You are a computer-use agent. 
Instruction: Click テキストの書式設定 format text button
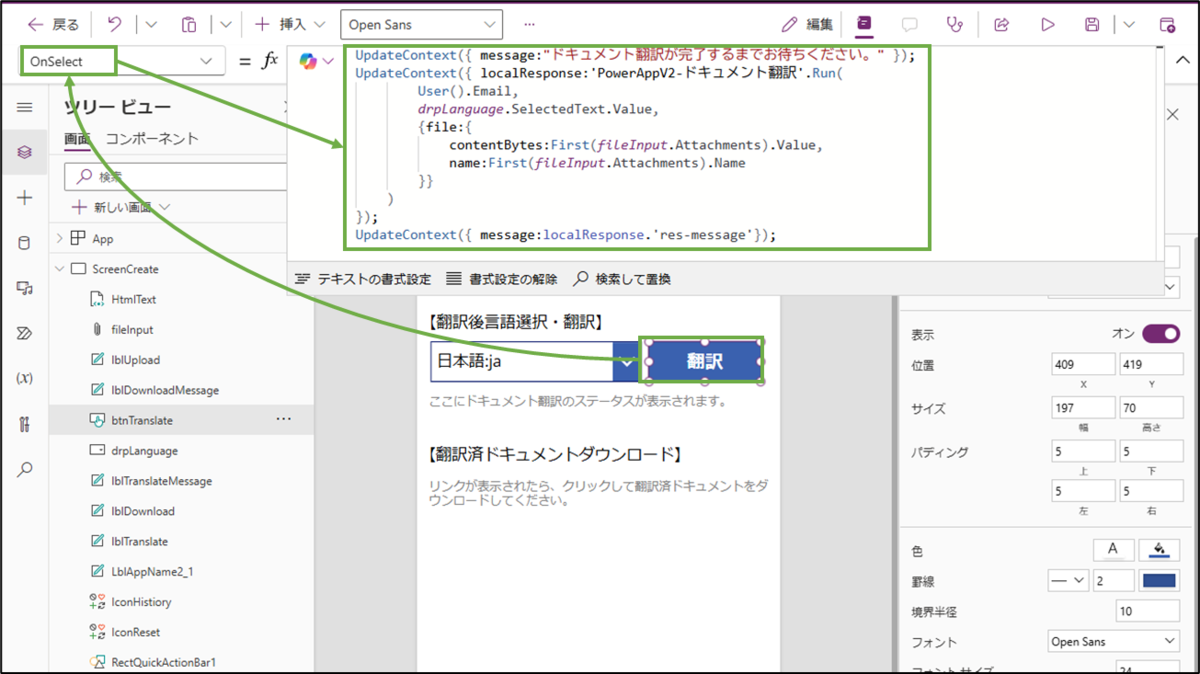pyautogui.click(x=364, y=279)
